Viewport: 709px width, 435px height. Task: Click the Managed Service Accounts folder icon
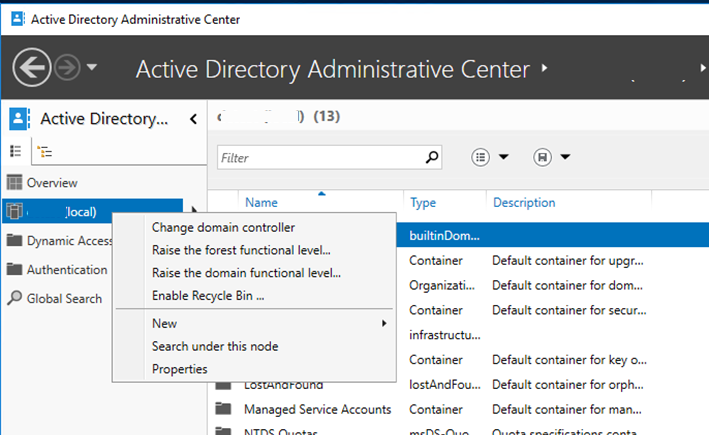coord(223,409)
